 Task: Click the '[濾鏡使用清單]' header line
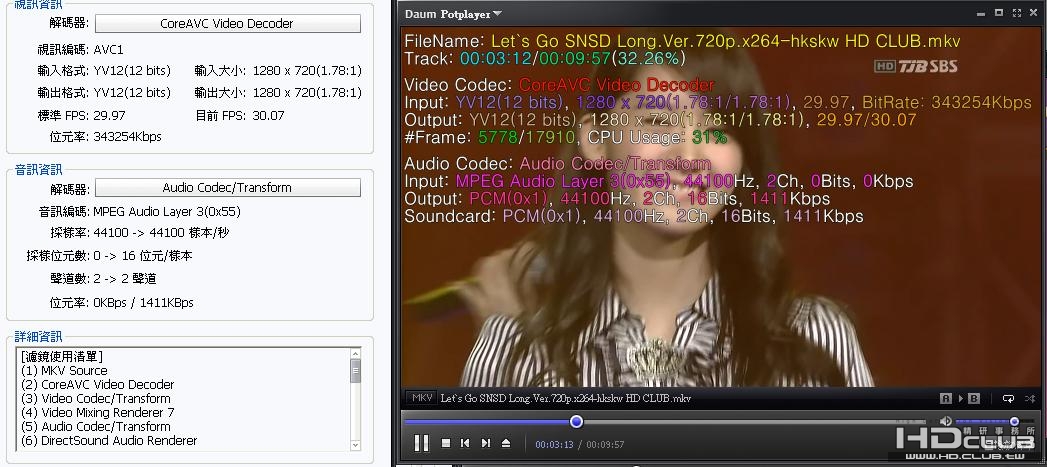[62, 357]
